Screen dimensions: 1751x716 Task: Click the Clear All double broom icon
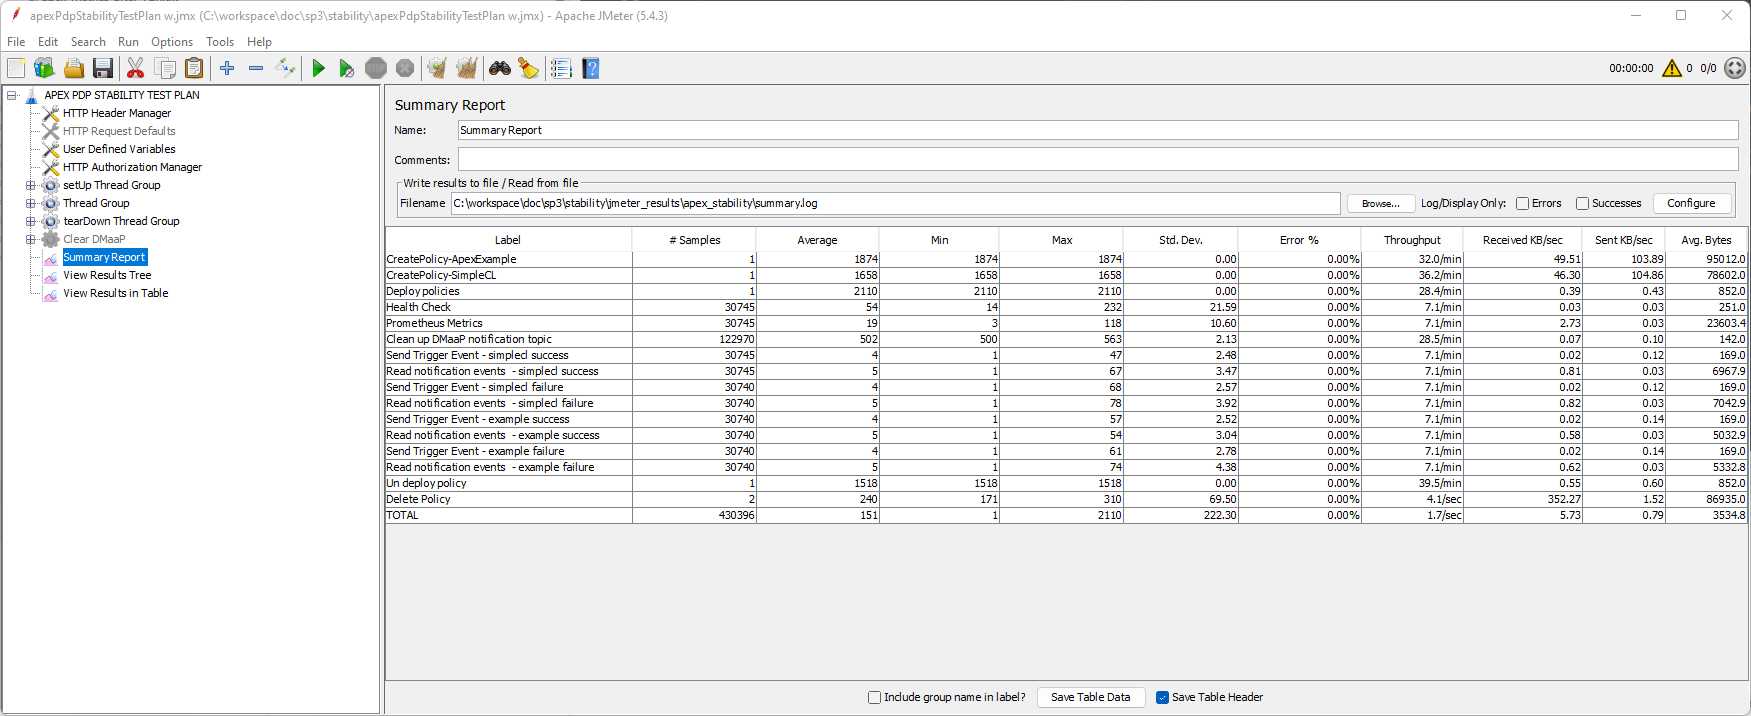pos(466,68)
